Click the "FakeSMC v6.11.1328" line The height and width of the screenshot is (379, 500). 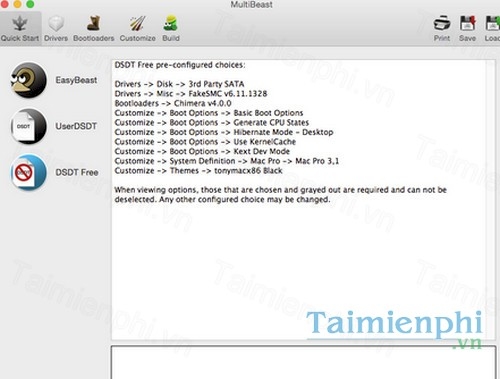[191, 93]
